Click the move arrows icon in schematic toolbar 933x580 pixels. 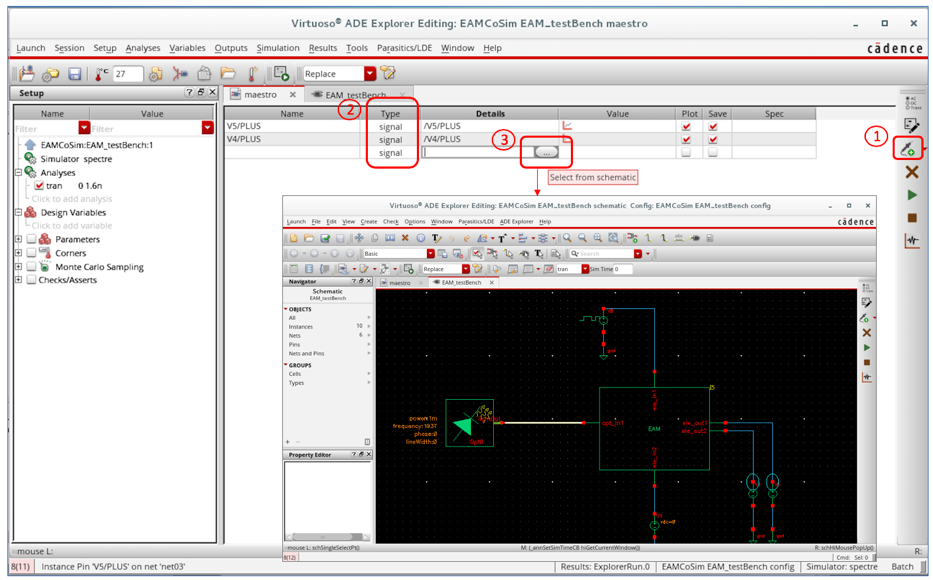coord(359,238)
